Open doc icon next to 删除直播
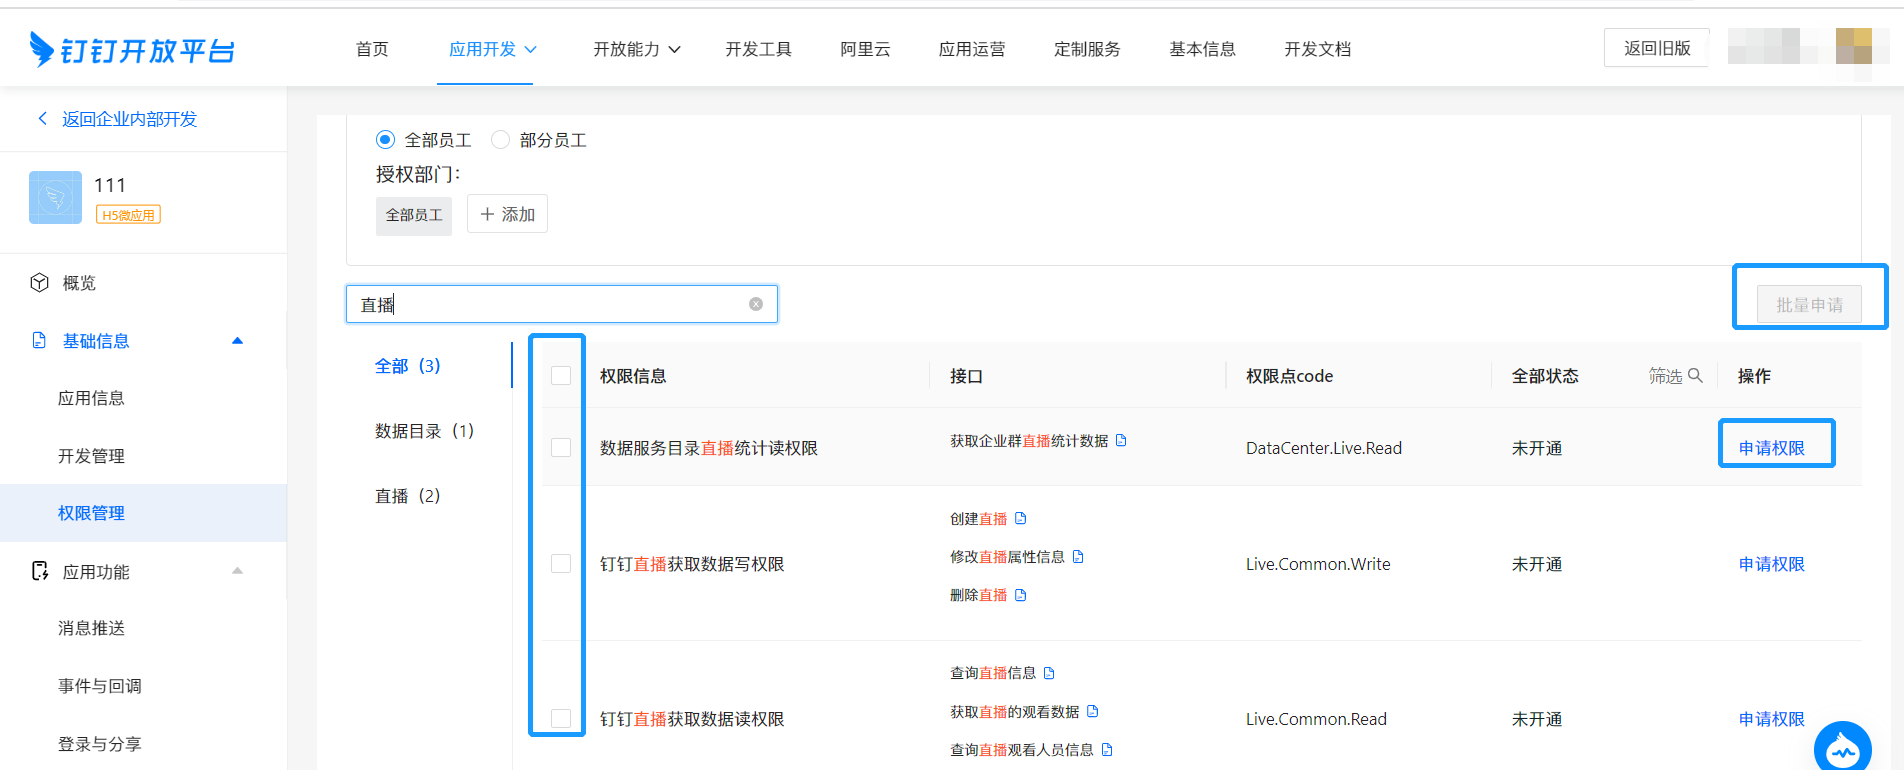Viewport: 1904px width, 770px height. 1020,595
